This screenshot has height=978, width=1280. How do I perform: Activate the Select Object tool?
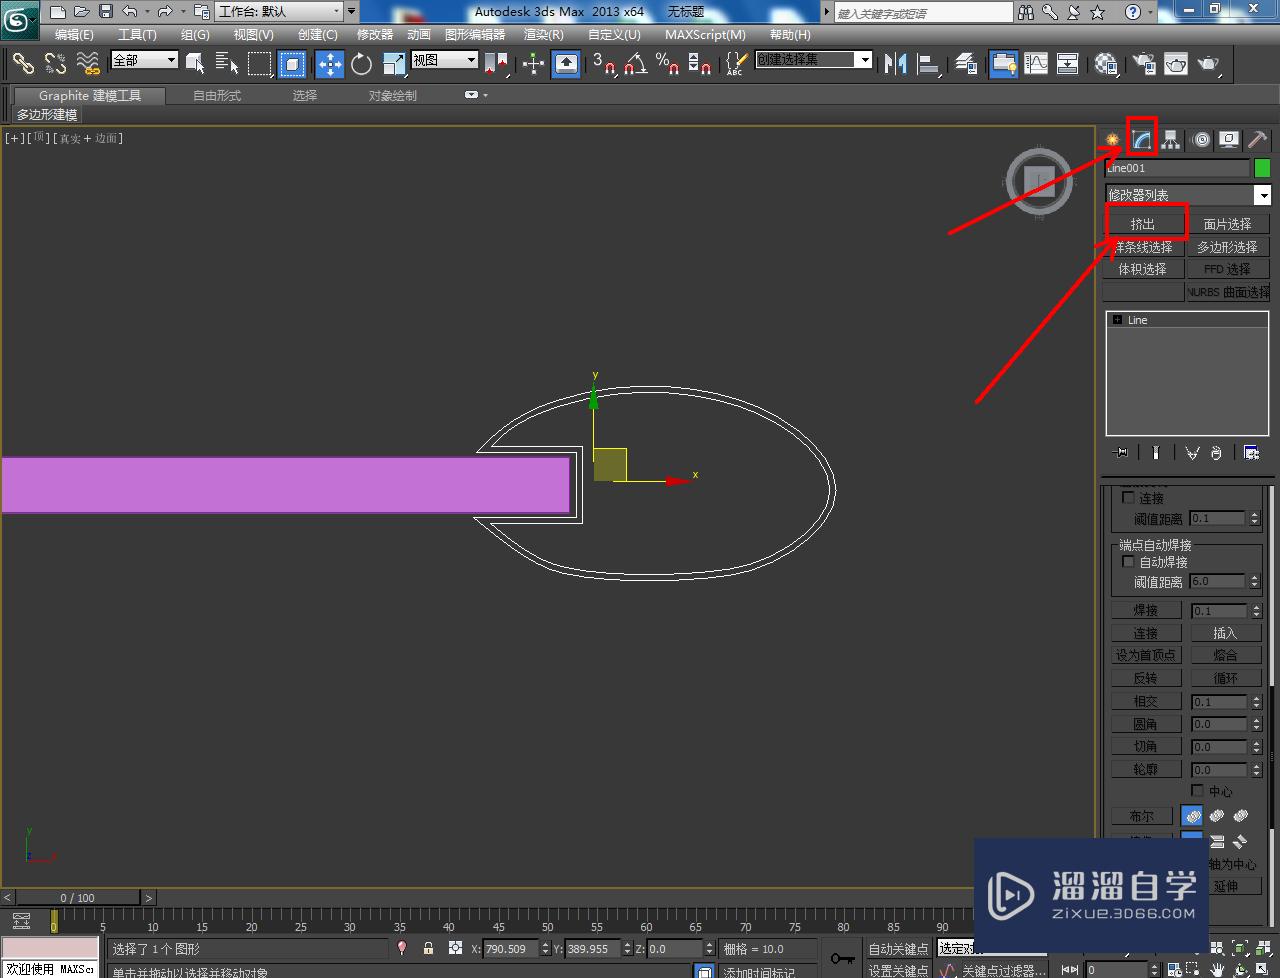(x=195, y=64)
